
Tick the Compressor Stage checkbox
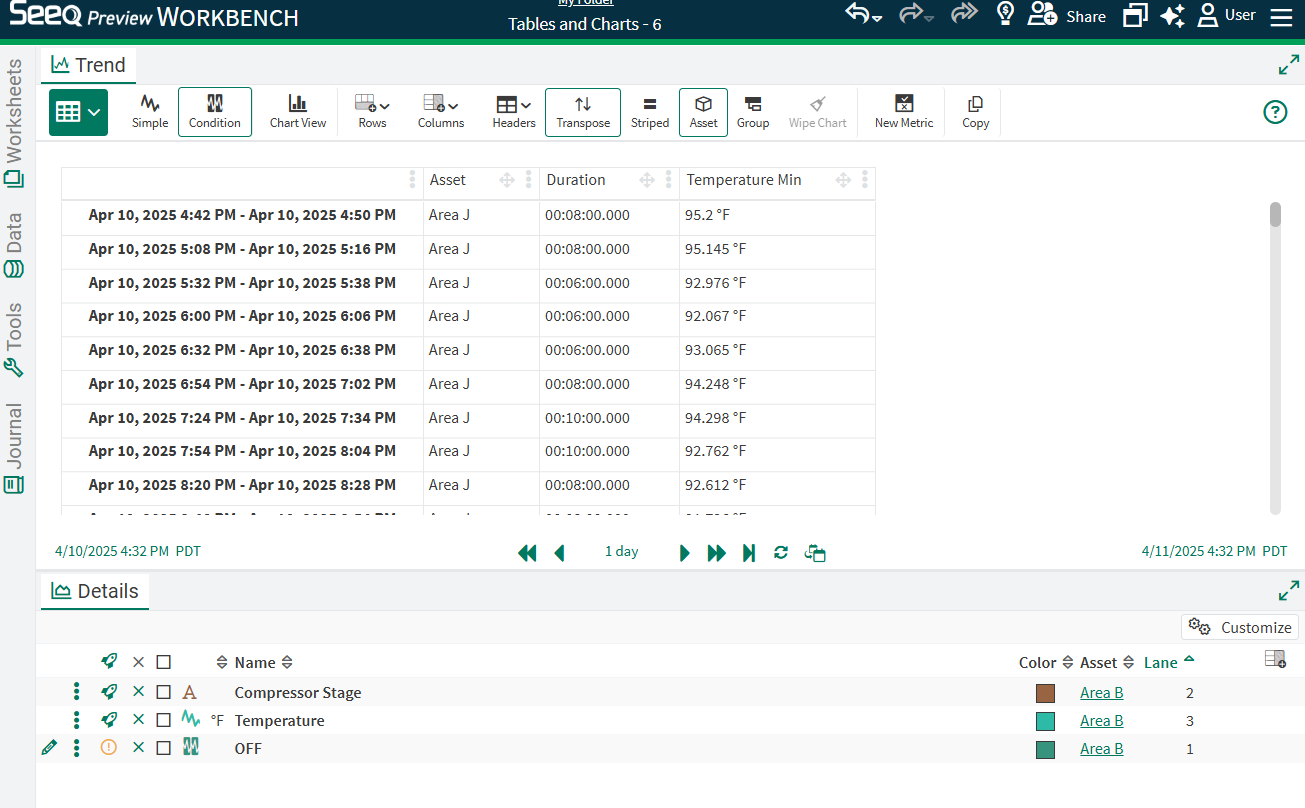[x=163, y=692]
